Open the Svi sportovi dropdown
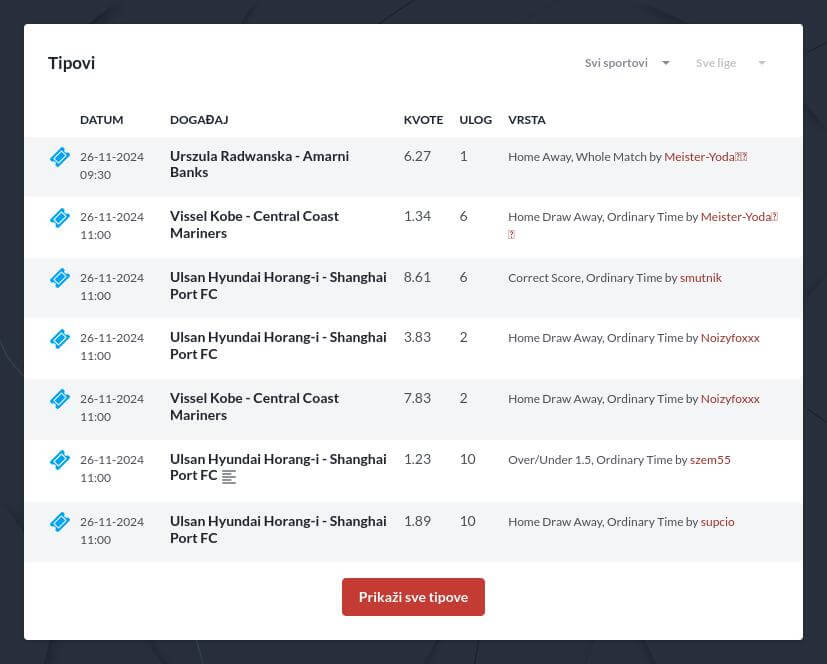 pos(617,63)
